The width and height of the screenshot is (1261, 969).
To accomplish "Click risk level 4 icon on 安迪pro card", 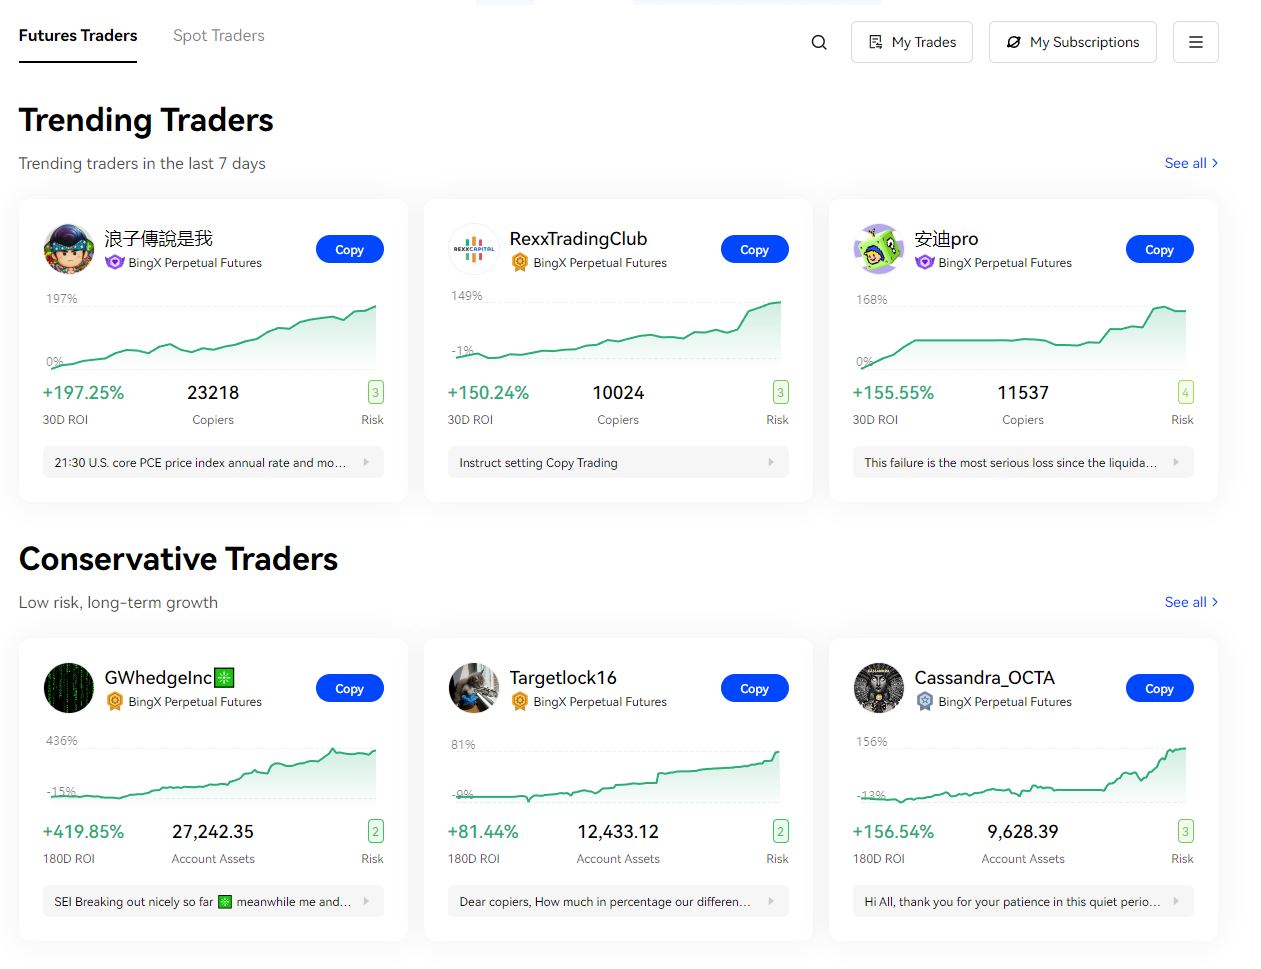I will (x=1186, y=392).
